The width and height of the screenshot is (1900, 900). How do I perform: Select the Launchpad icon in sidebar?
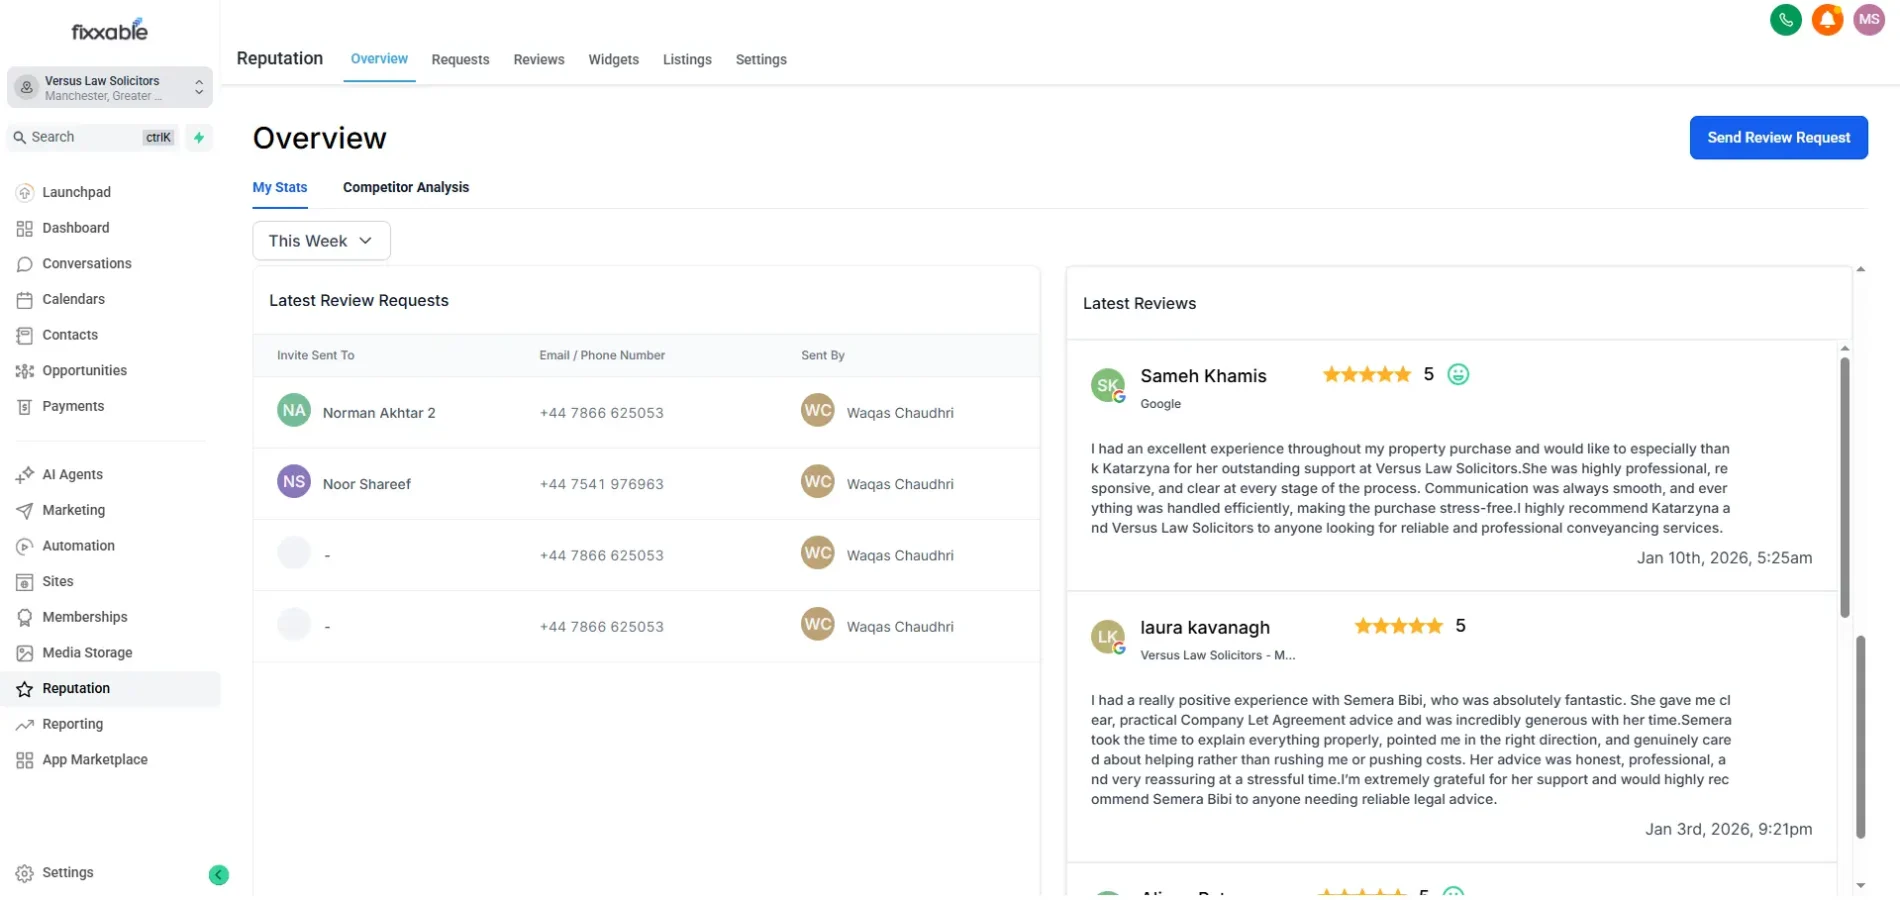(24, 192)
